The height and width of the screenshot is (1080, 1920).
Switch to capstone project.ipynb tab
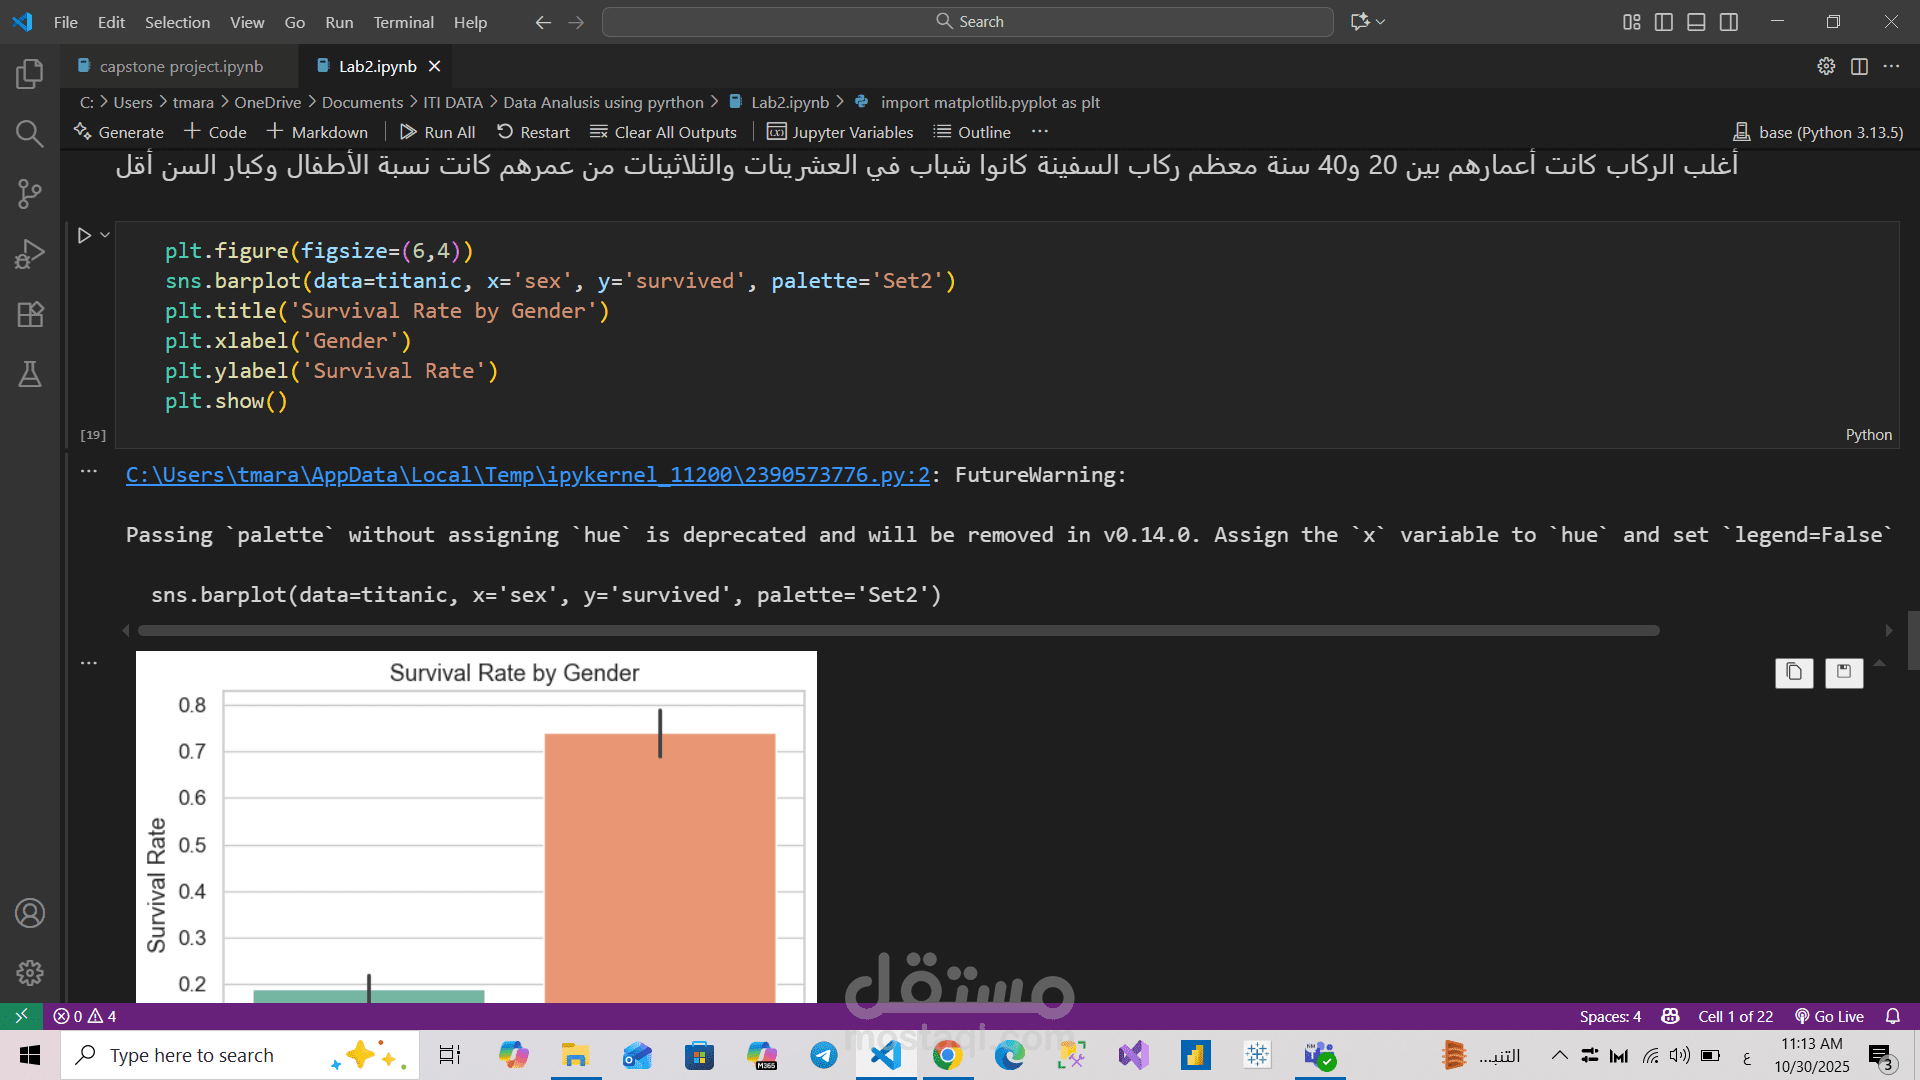[181, 66]
